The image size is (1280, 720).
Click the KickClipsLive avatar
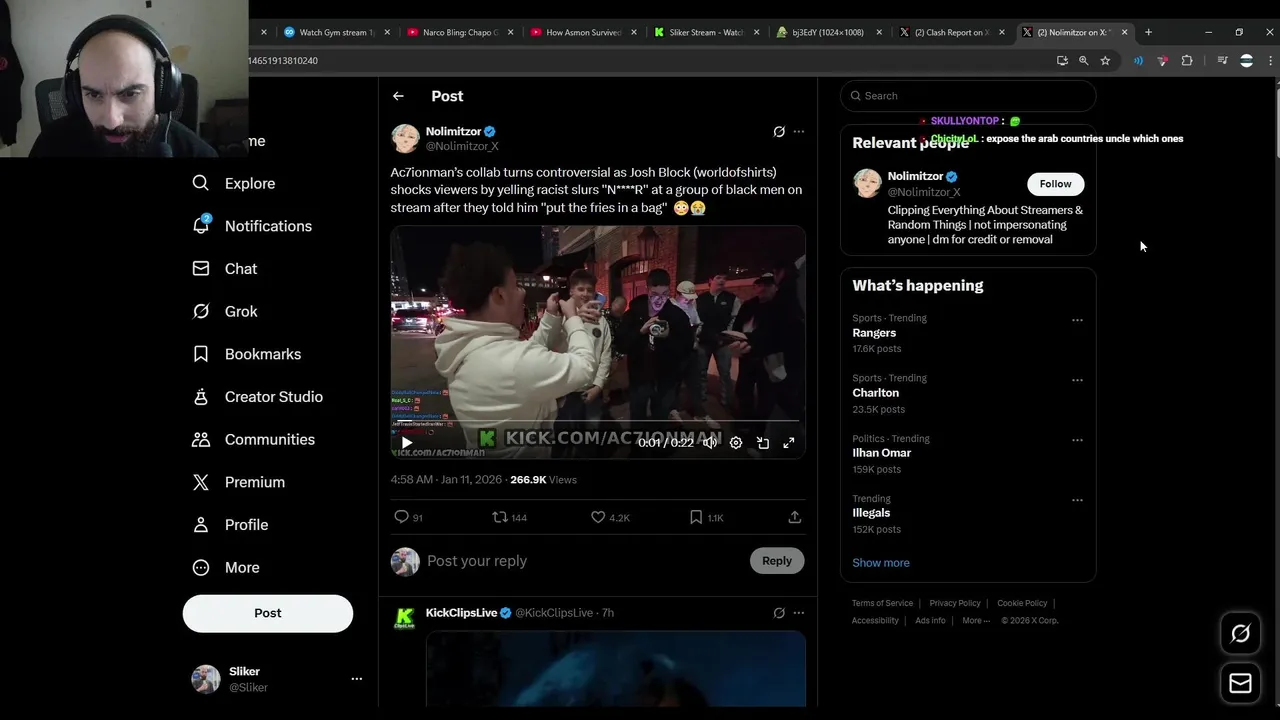click(405, 619)
